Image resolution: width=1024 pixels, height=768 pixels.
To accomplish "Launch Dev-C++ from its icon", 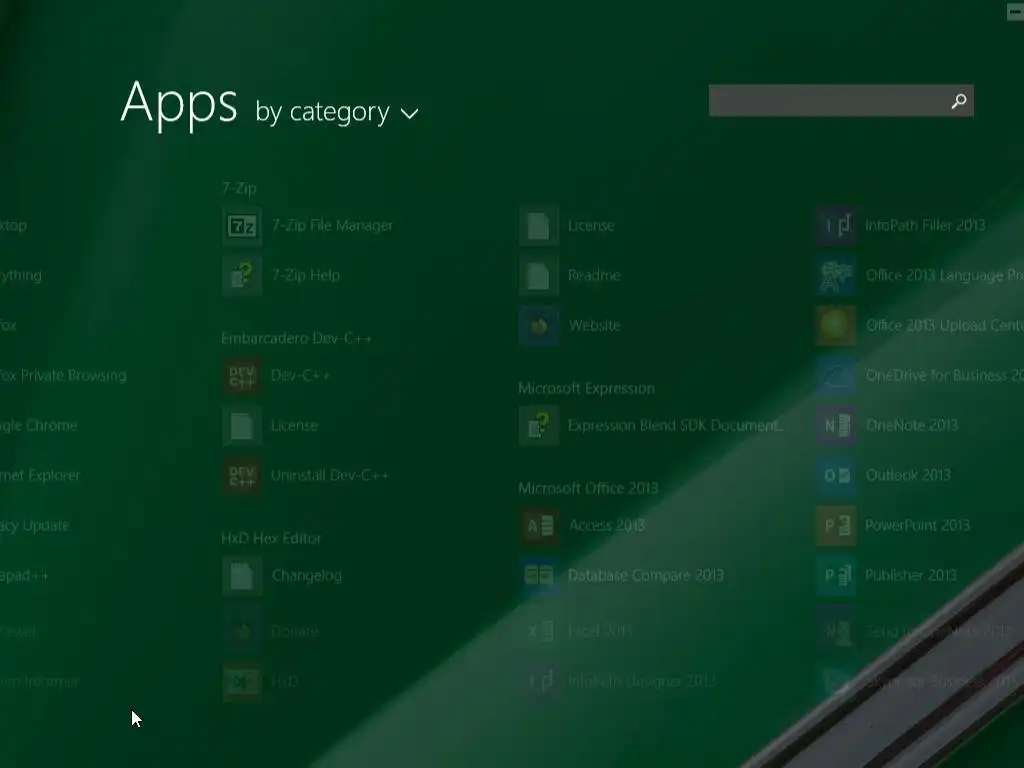I will click(242, 376).
